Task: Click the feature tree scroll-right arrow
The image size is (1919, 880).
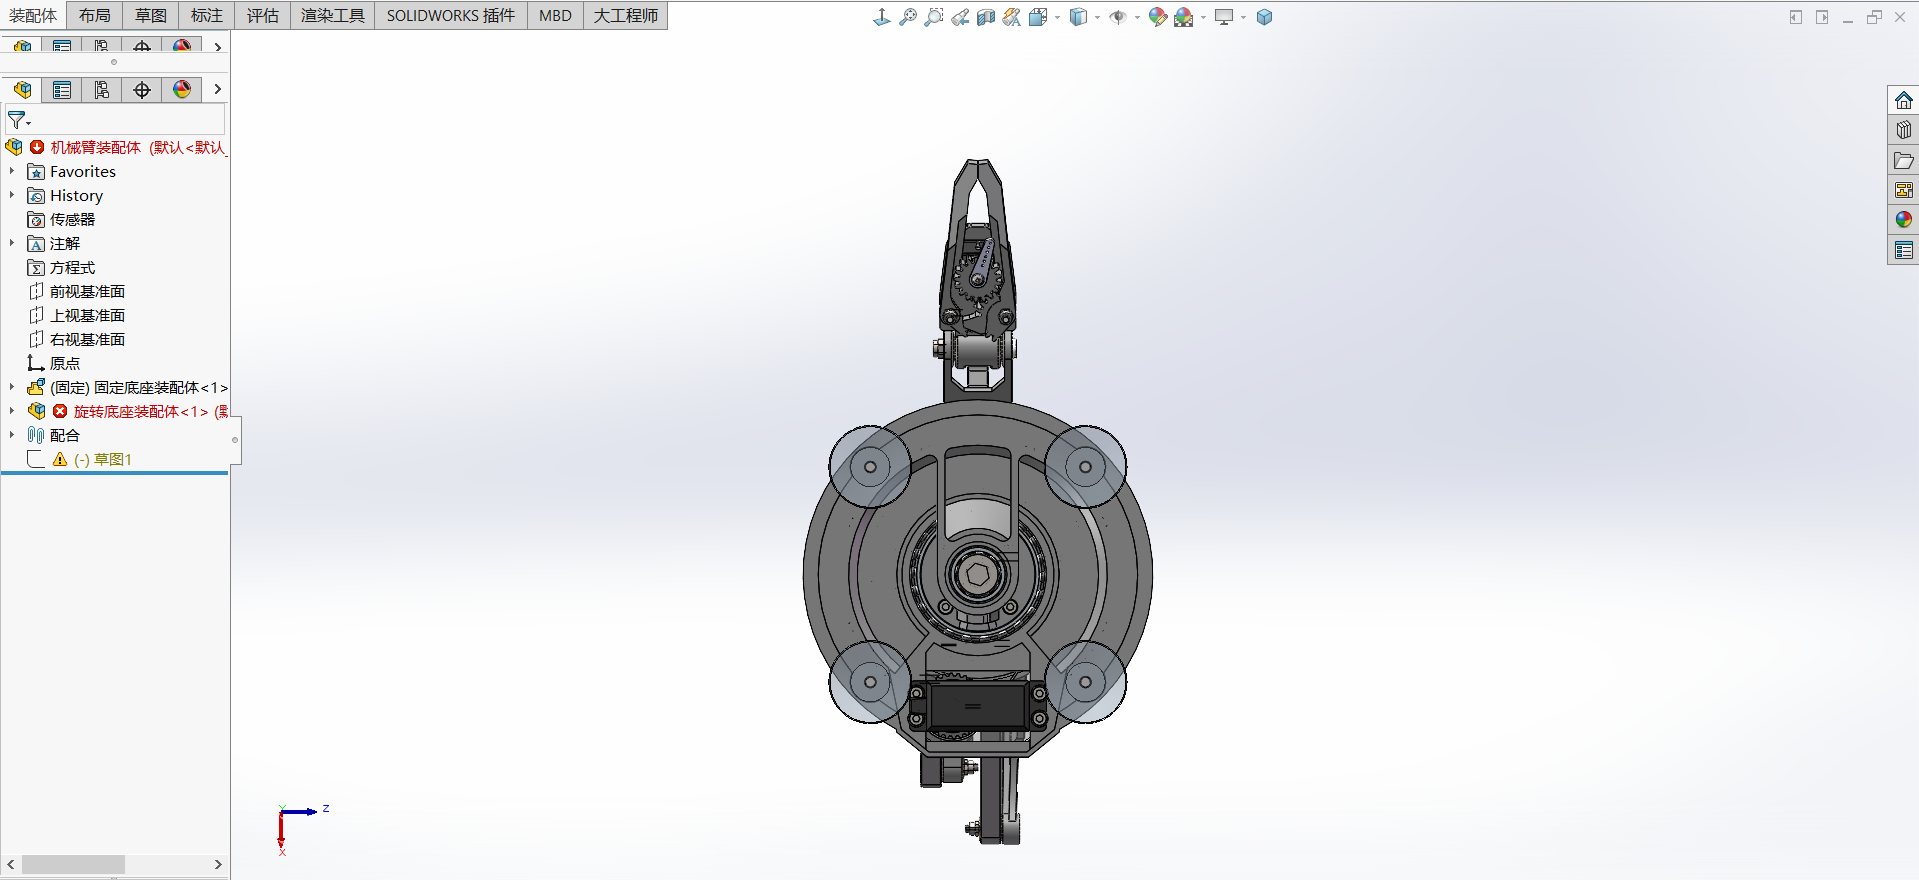Action: [x=218, y=864]
